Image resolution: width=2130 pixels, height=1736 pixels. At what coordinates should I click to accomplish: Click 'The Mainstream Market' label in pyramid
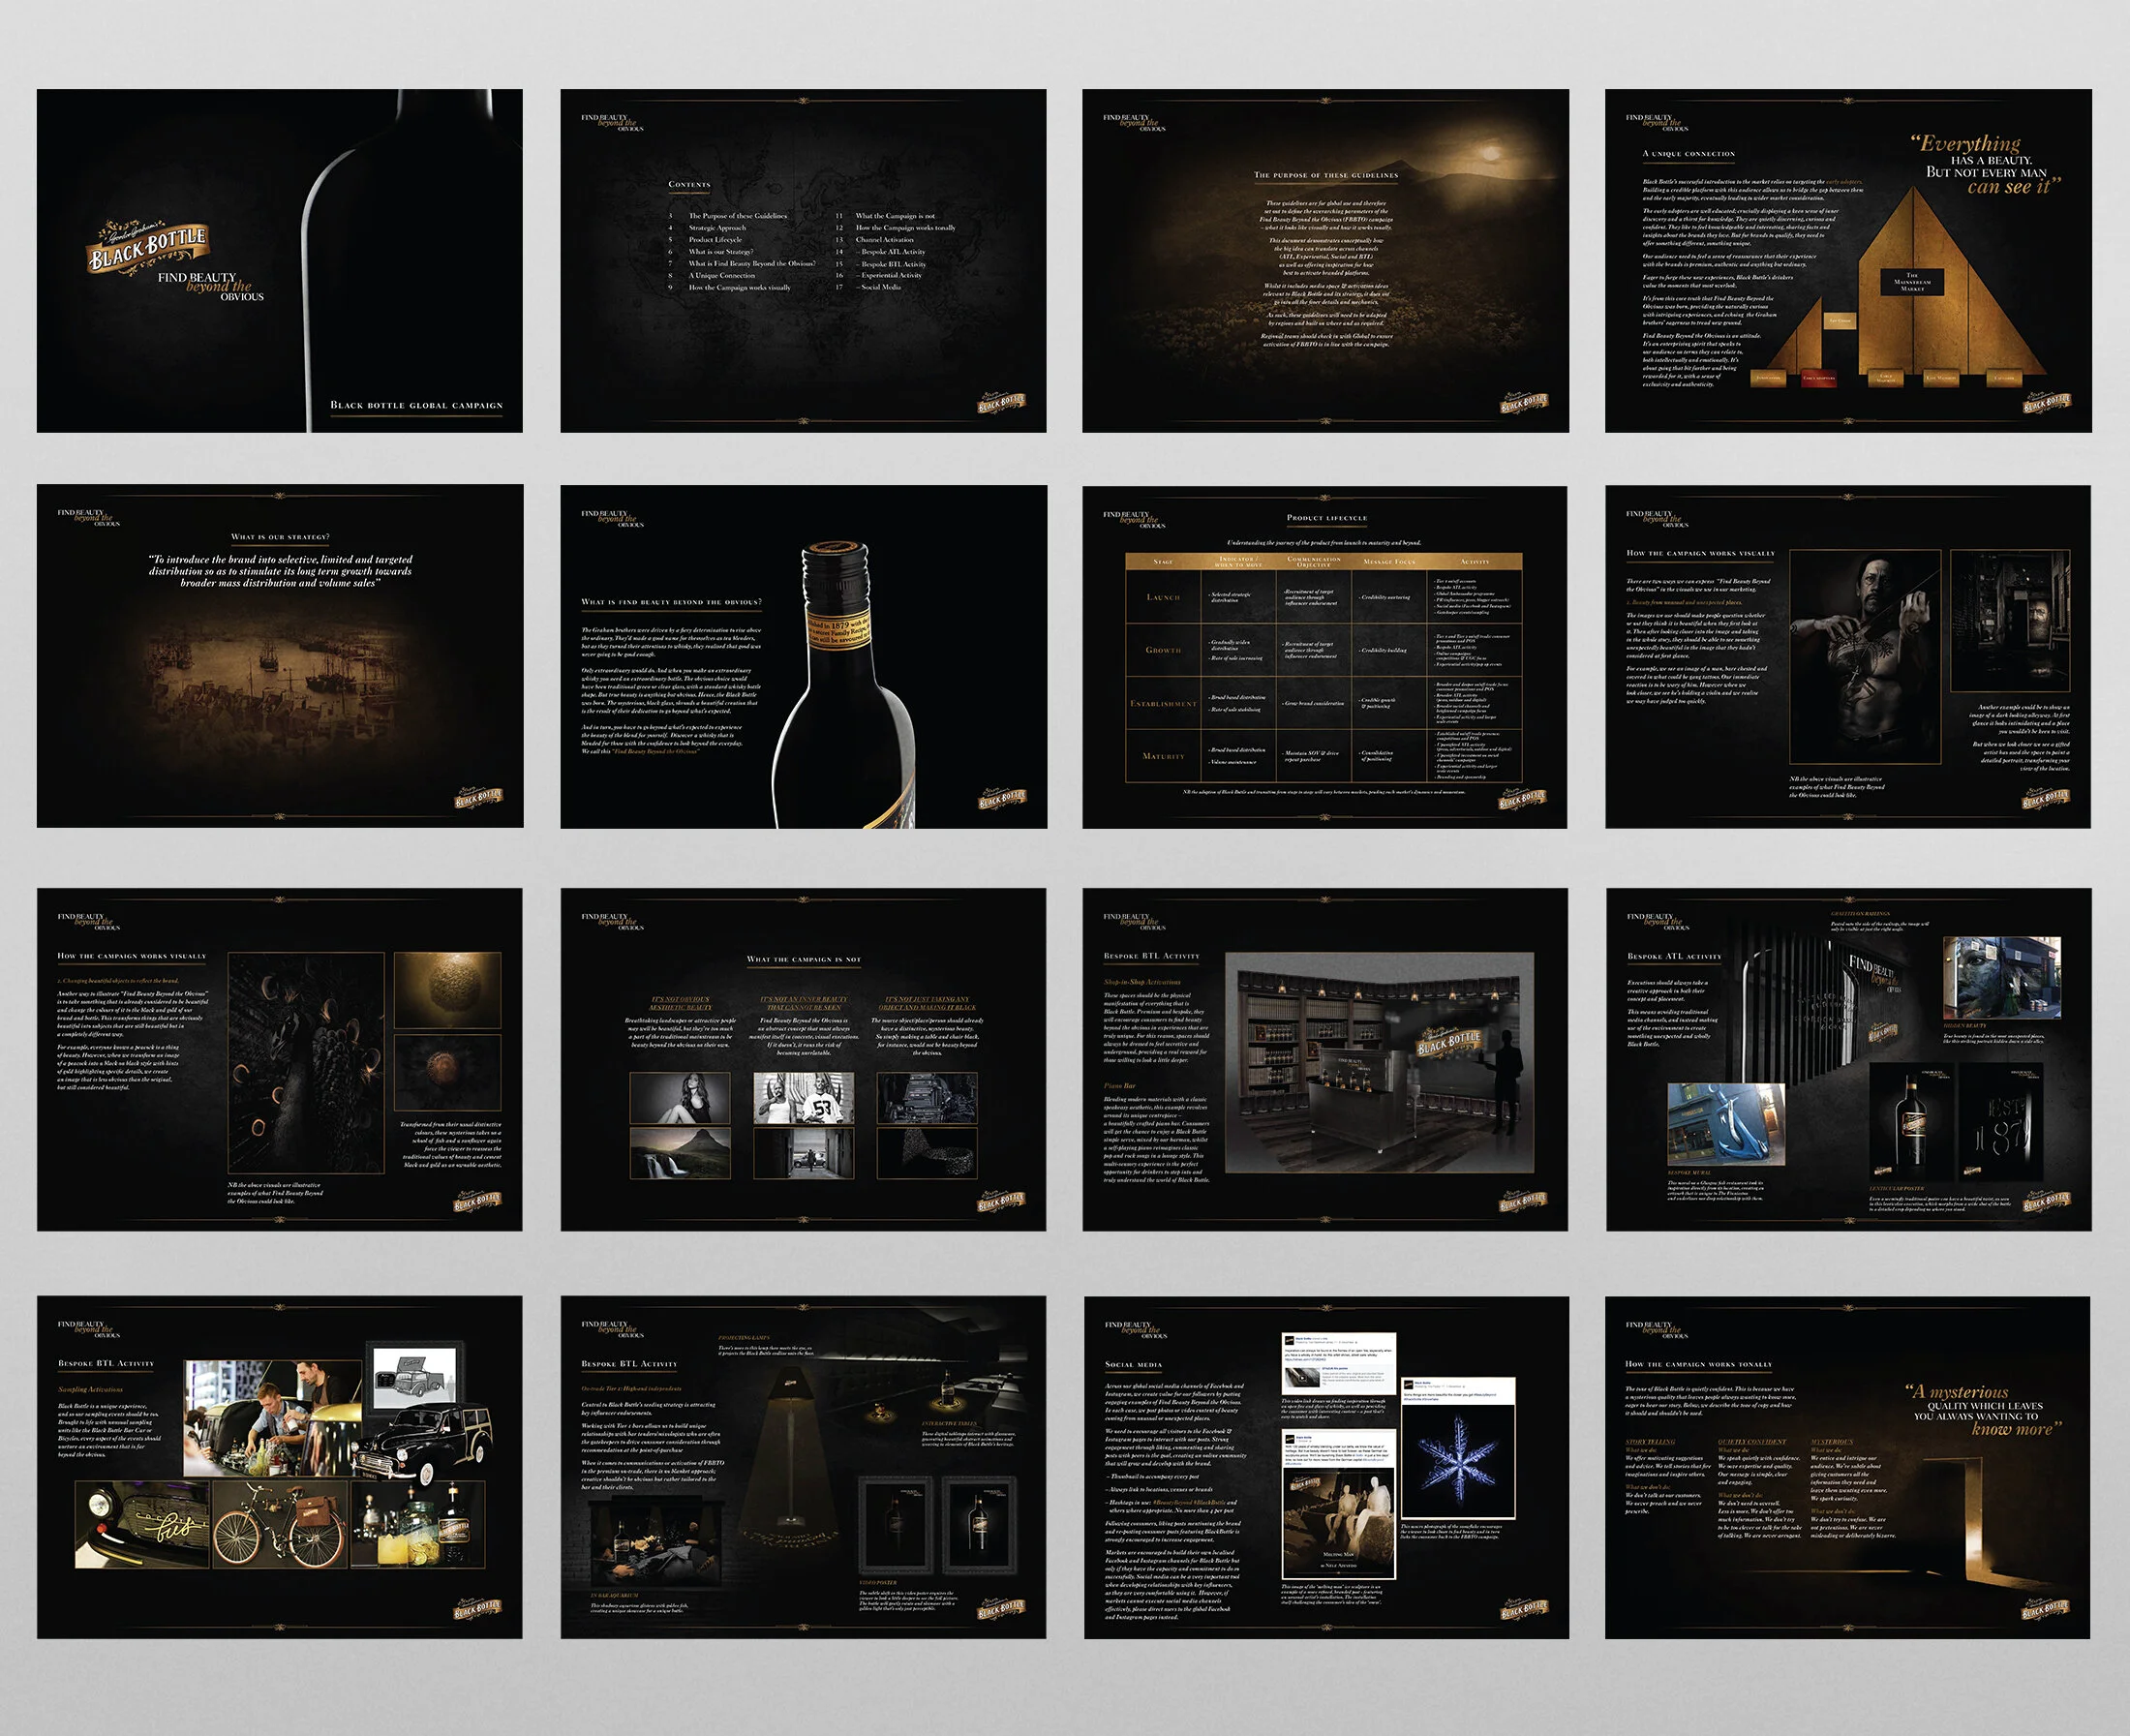1912,282
